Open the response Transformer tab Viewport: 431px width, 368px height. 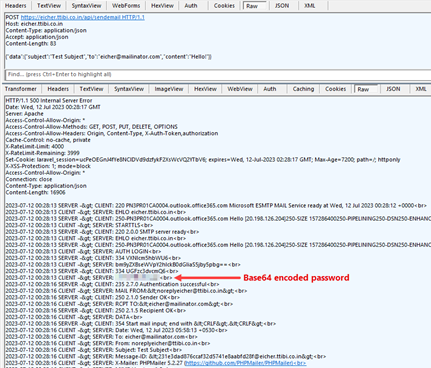[21, 89]
